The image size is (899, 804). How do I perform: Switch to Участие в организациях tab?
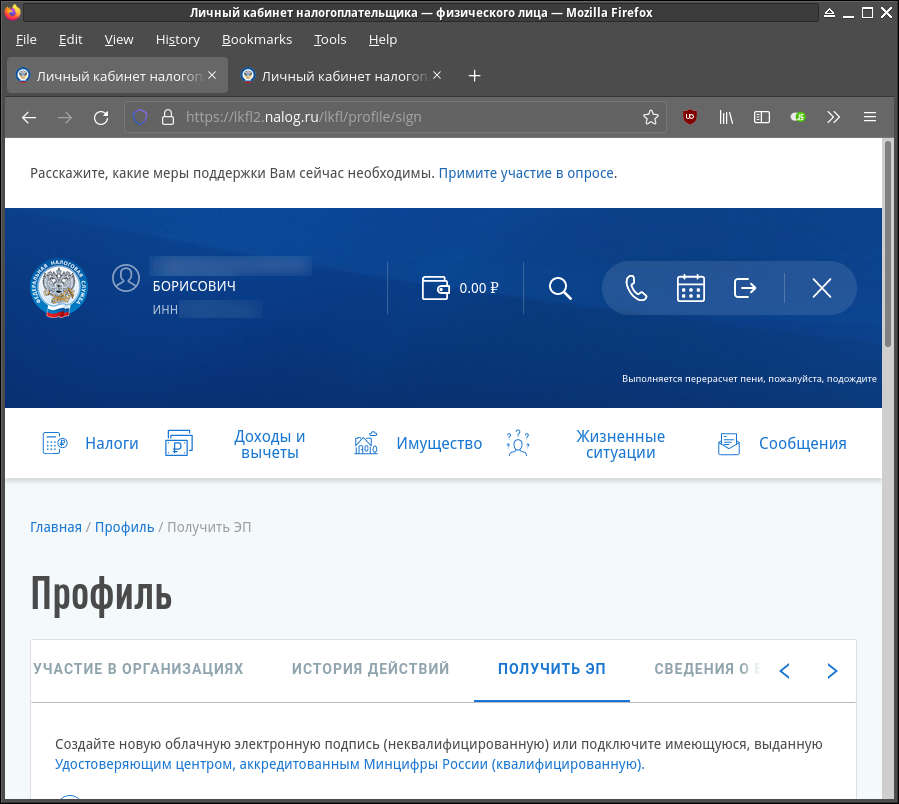(x=138, y=669)
